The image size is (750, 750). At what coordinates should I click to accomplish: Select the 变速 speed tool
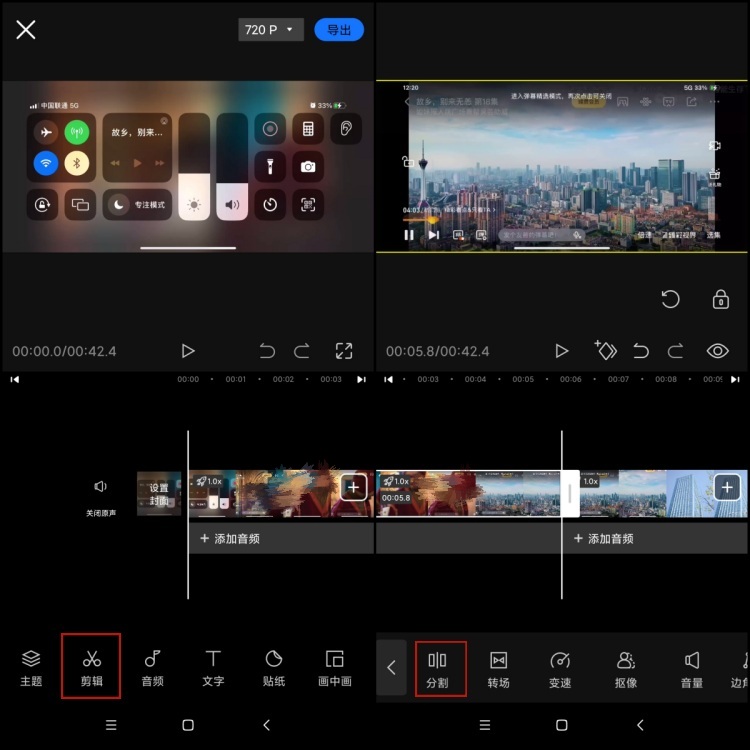(560, 670)
